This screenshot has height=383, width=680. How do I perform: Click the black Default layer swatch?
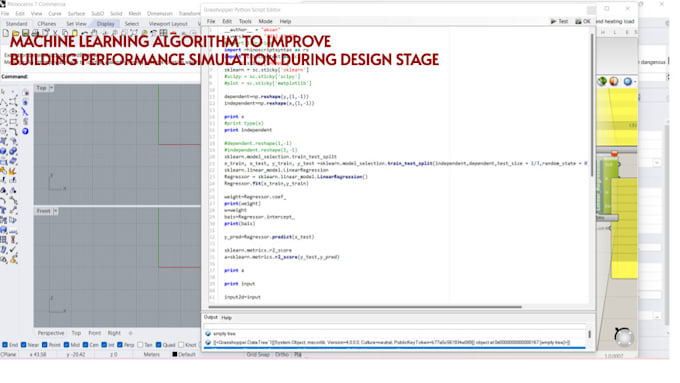175,354
